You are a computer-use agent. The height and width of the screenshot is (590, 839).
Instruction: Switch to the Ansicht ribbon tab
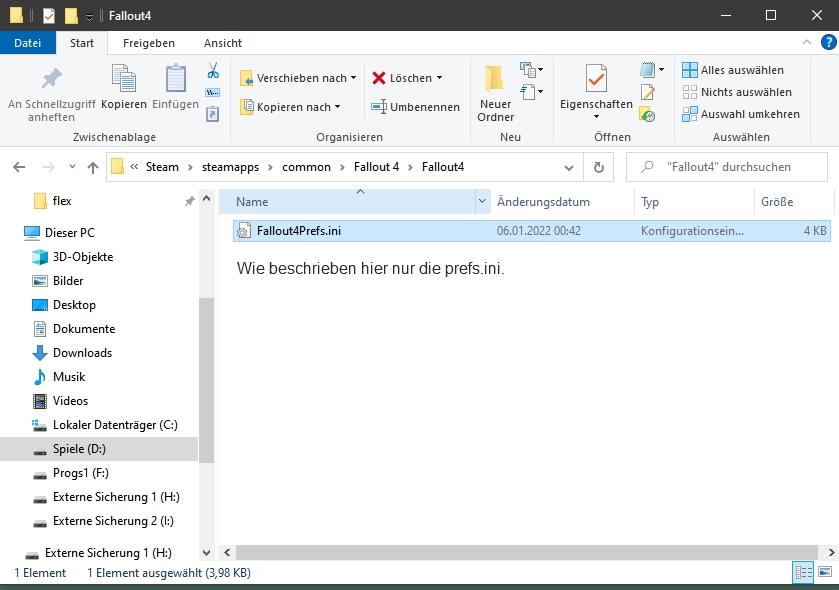(223, 43)
